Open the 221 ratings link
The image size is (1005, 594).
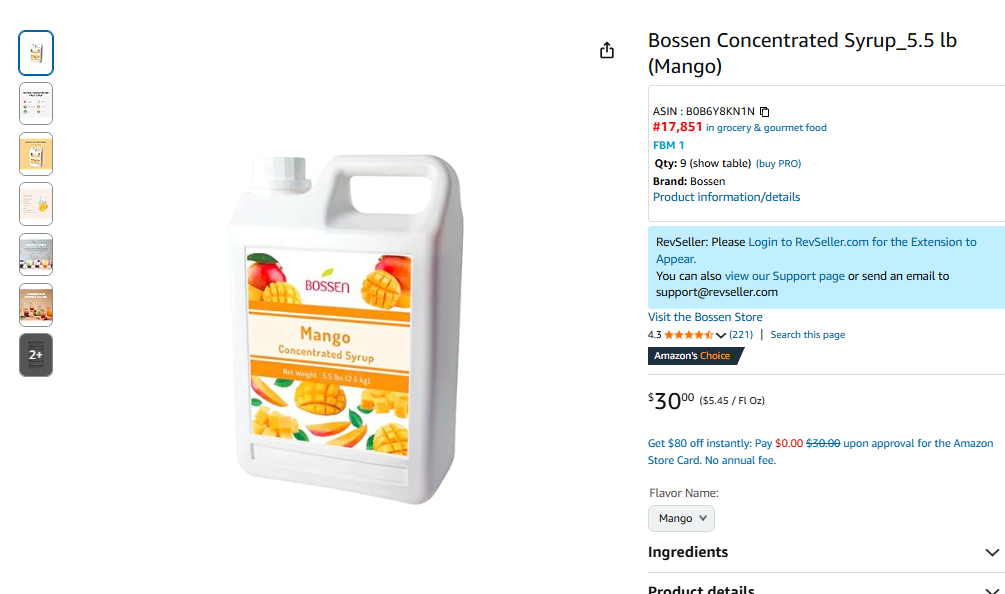741,334
